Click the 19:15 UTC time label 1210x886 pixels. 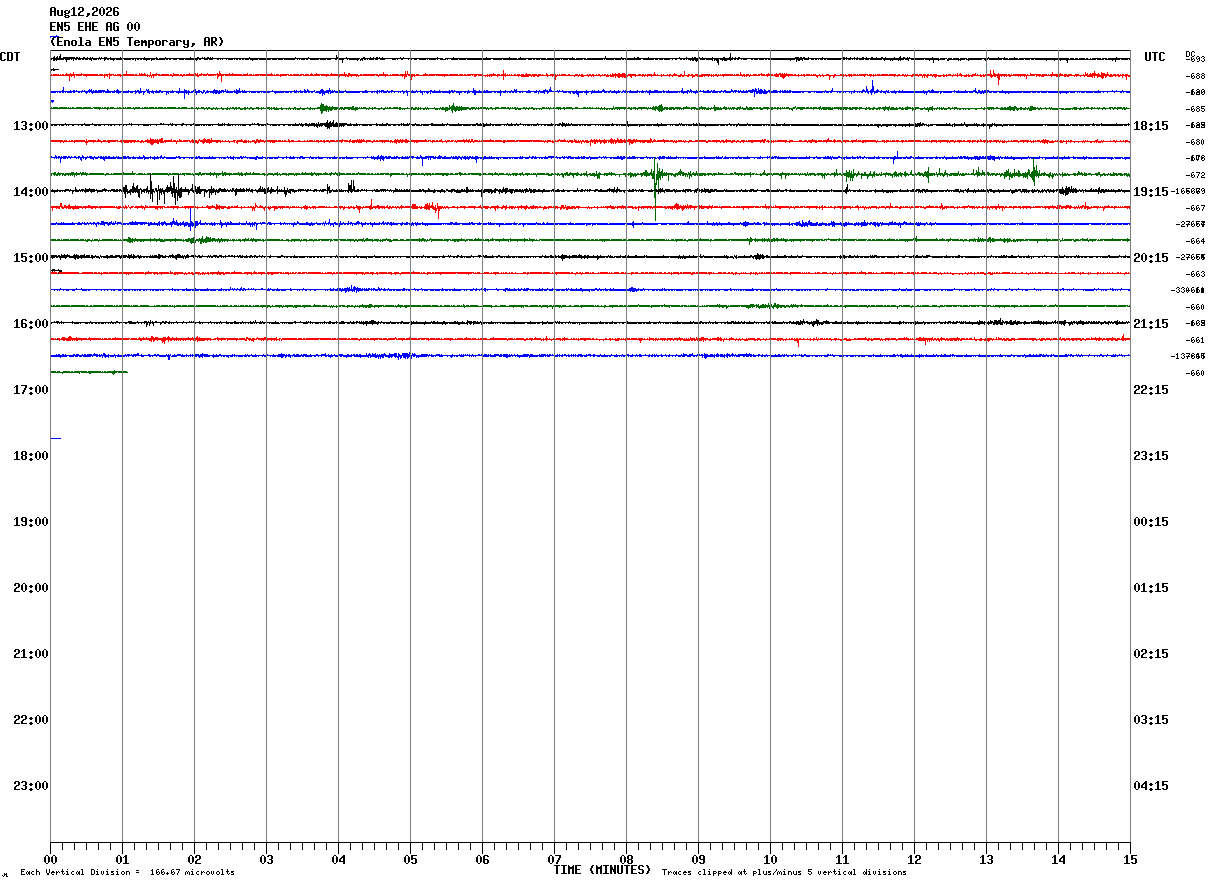pyautogui.click(x=1151, y=192)
